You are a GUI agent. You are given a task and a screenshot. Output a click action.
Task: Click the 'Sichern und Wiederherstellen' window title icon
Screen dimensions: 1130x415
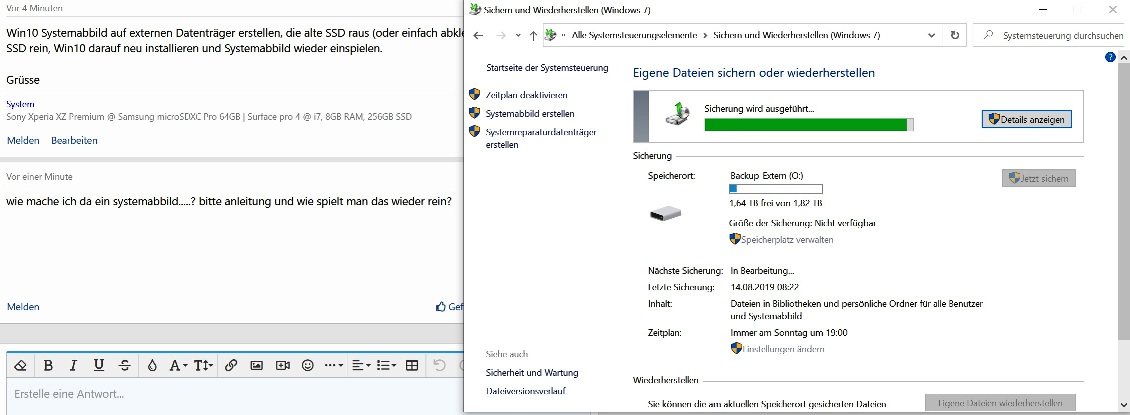pos(474,9)
